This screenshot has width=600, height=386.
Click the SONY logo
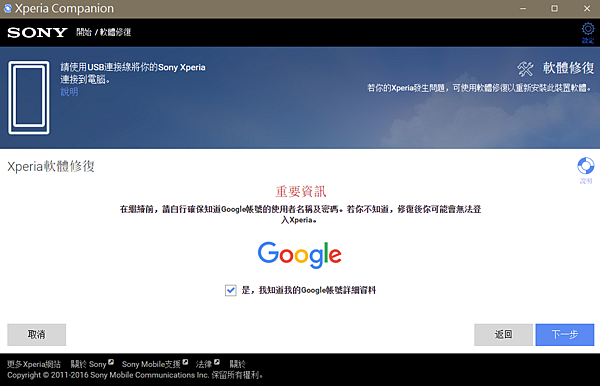(37, 33)
